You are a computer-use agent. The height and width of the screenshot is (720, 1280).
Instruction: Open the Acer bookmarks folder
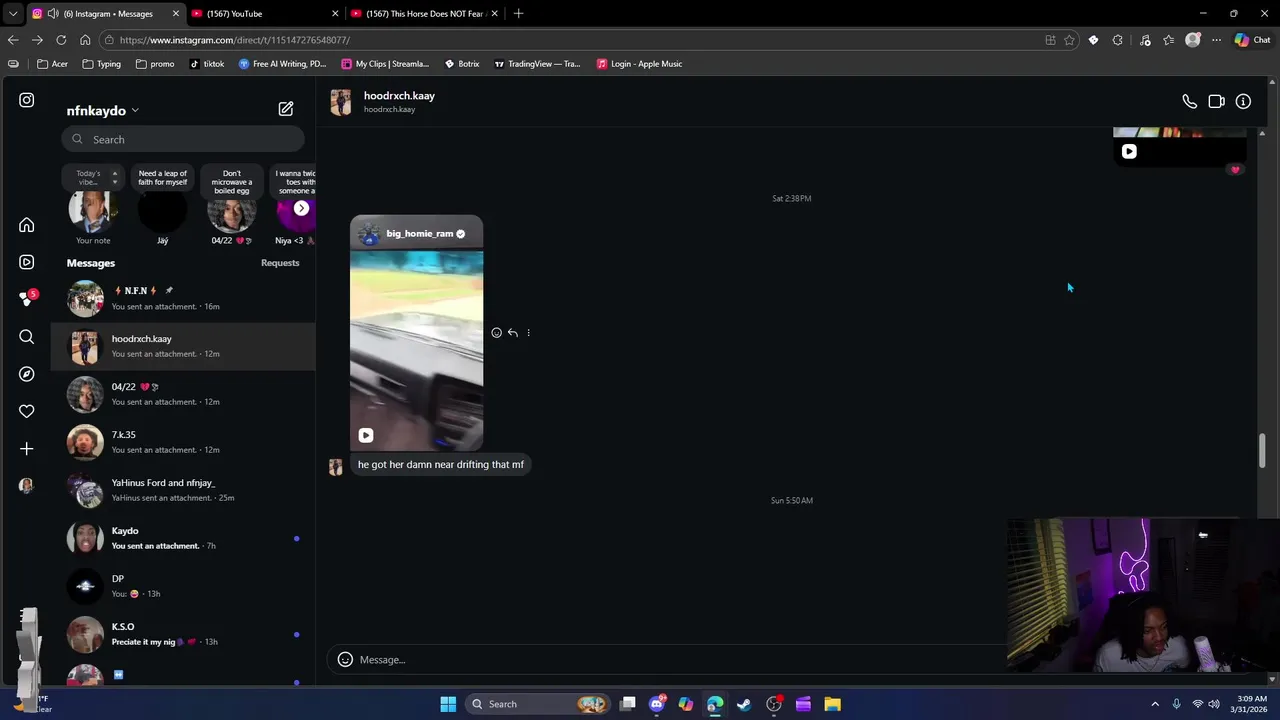[53, 64]
